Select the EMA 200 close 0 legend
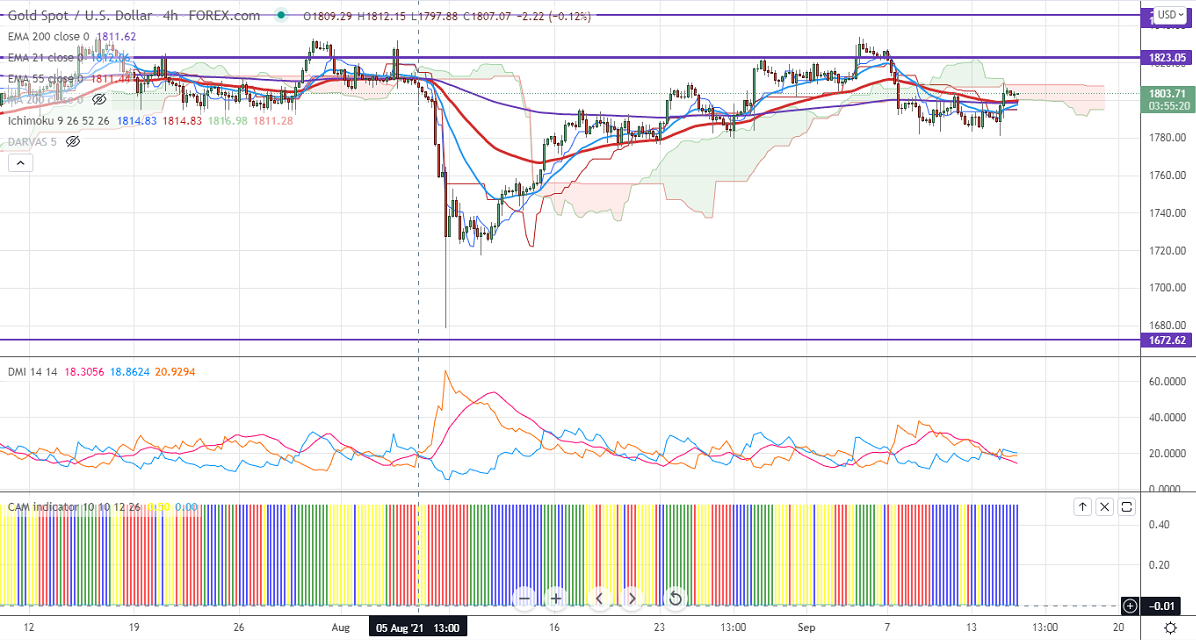Image resolution: width=1196 pixels, height=640 pixels. [x=49, y=37]
